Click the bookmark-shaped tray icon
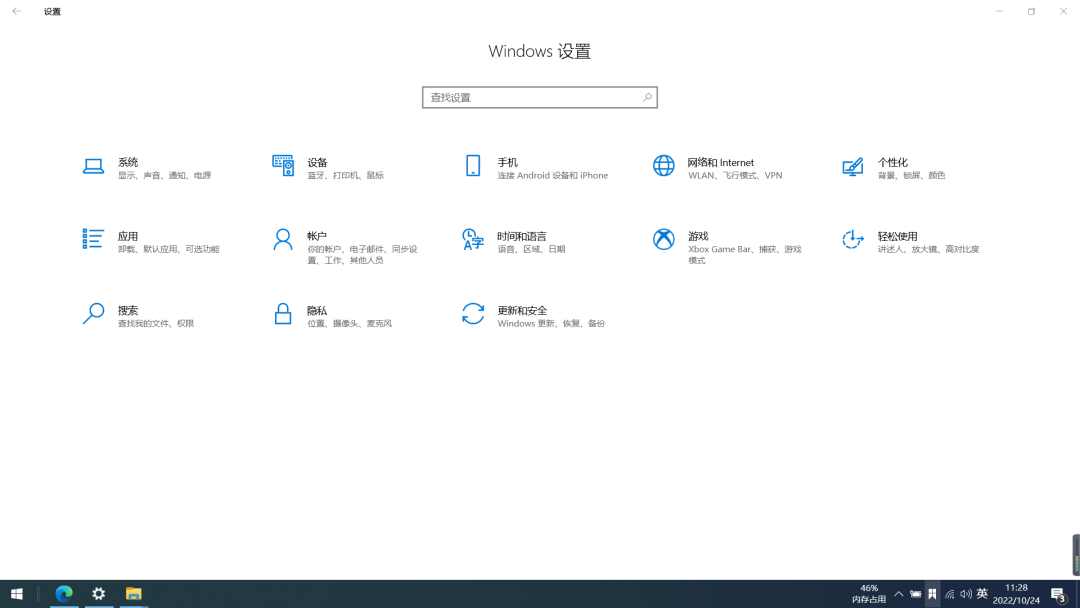The height and width of the screenshot is (608, 1080). 932,594
